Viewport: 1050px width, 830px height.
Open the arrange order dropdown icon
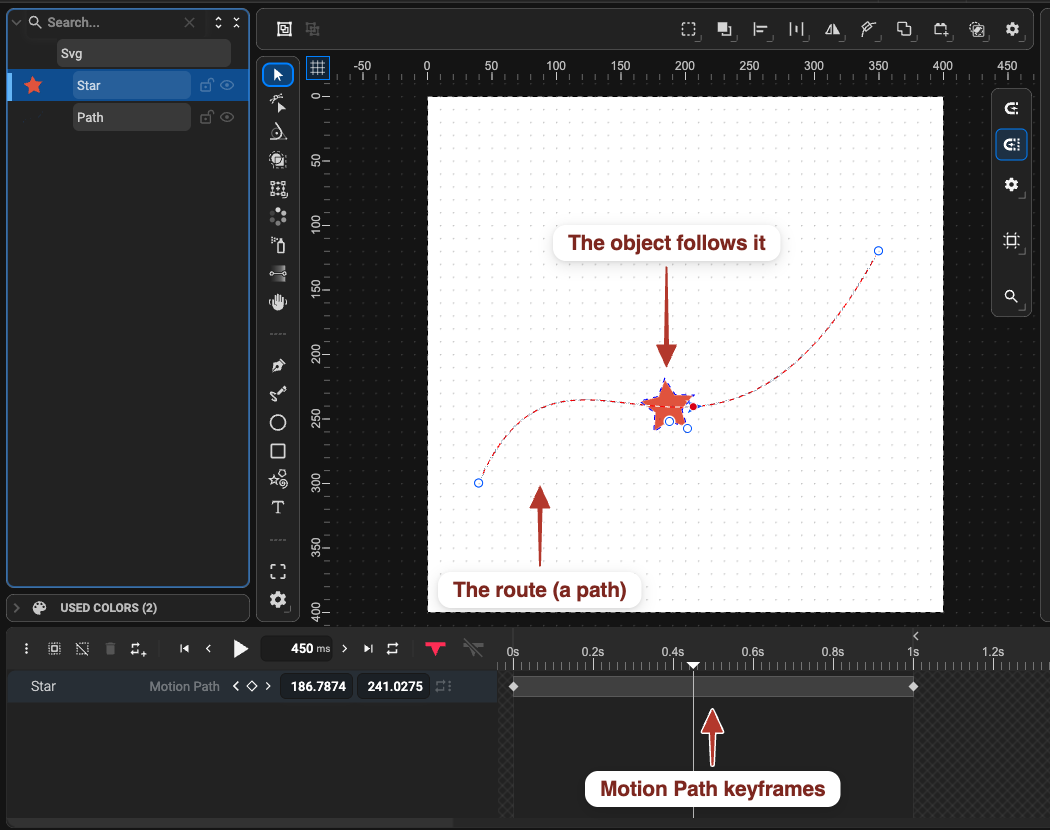pyautogui.click(x=725, y=29)
